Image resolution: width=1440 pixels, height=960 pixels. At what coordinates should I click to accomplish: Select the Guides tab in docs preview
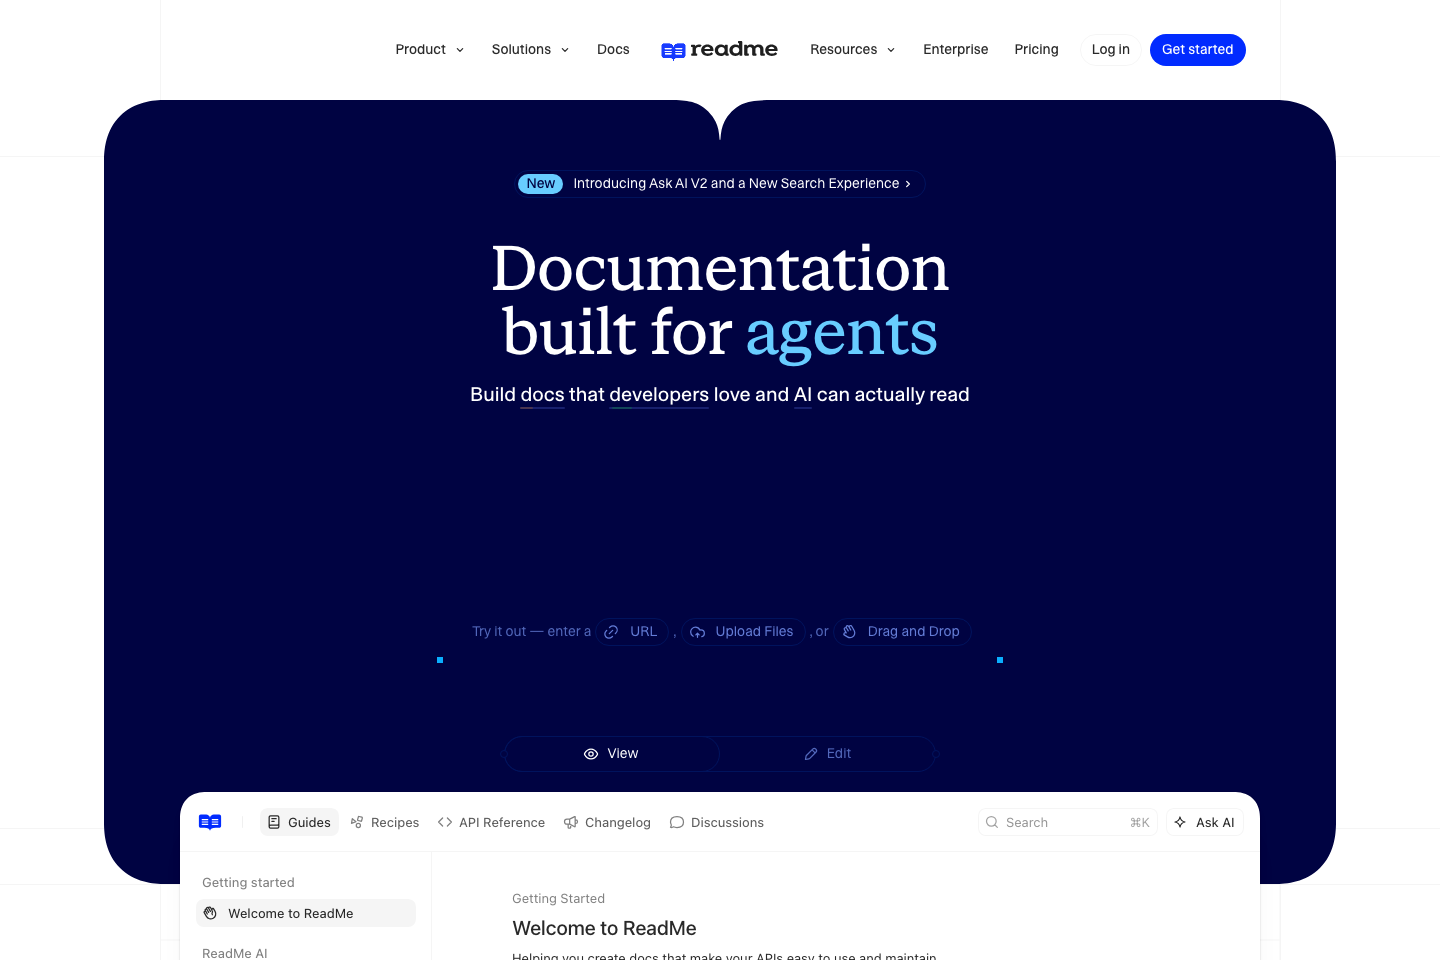coord(299,822)
